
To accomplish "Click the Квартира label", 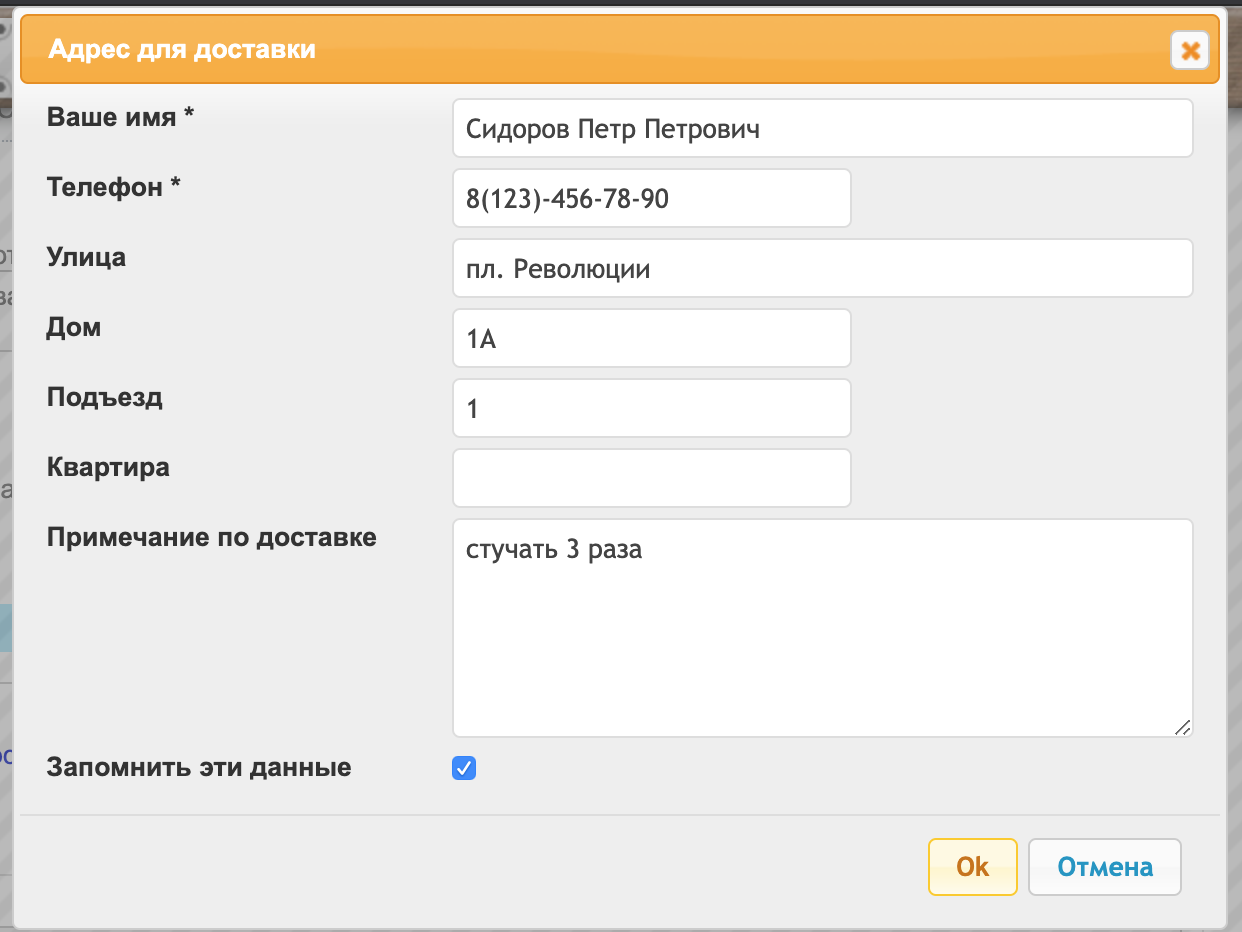I will click(108, 467).
